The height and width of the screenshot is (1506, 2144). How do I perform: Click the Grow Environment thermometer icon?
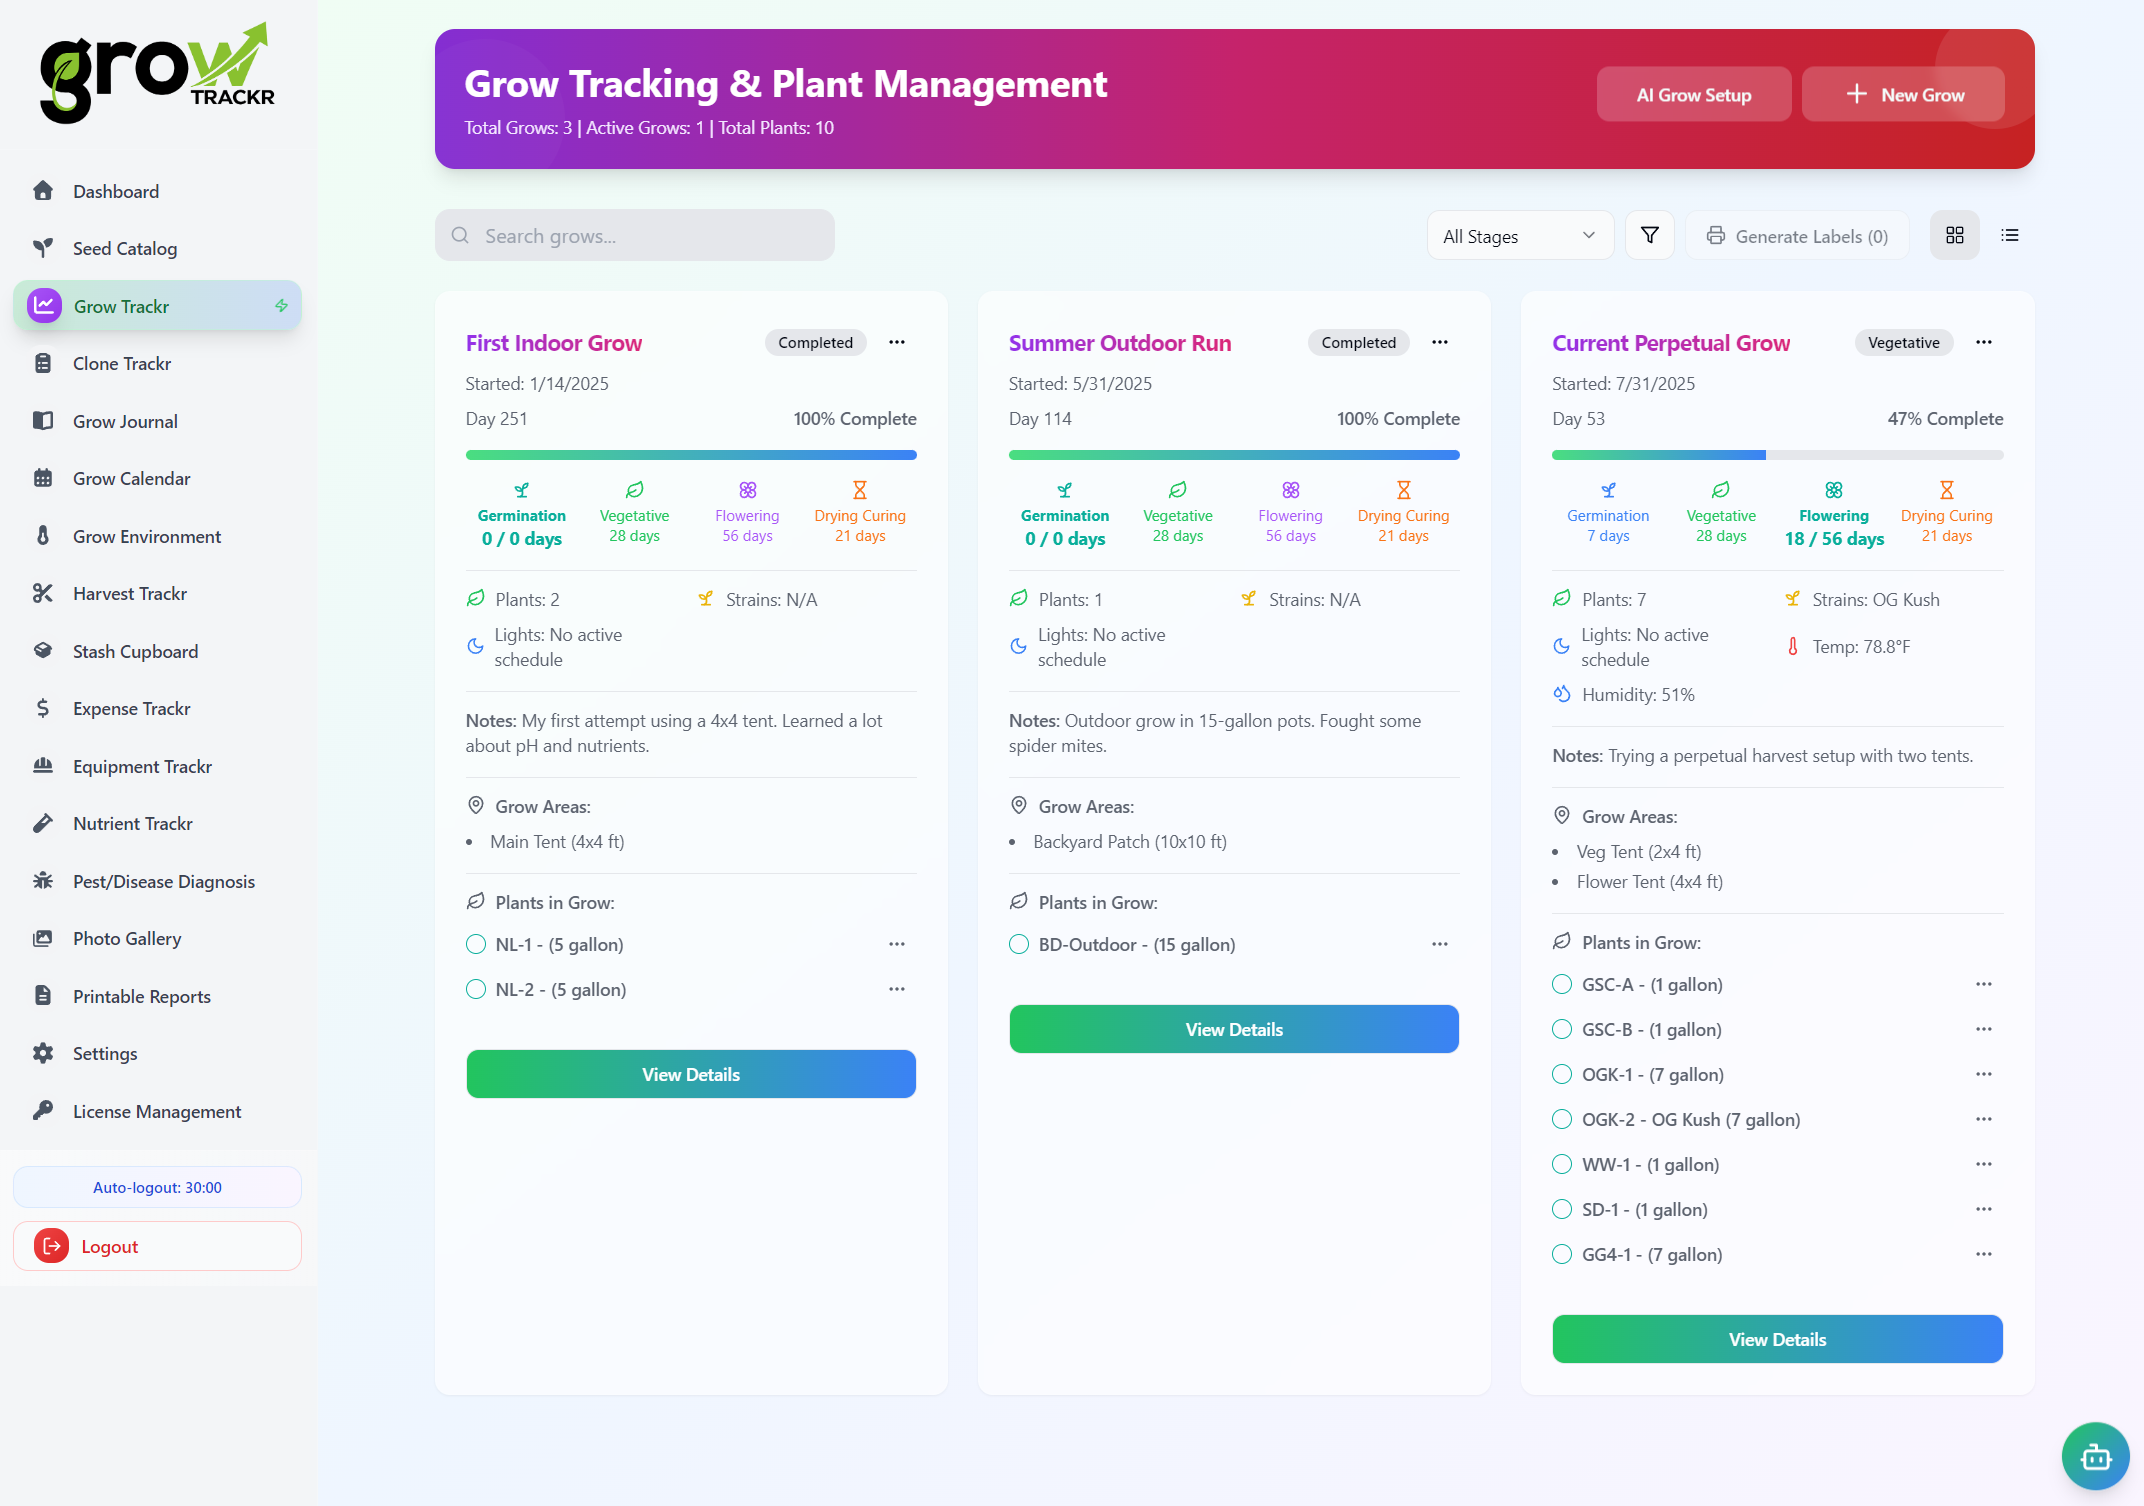[43, 536]
